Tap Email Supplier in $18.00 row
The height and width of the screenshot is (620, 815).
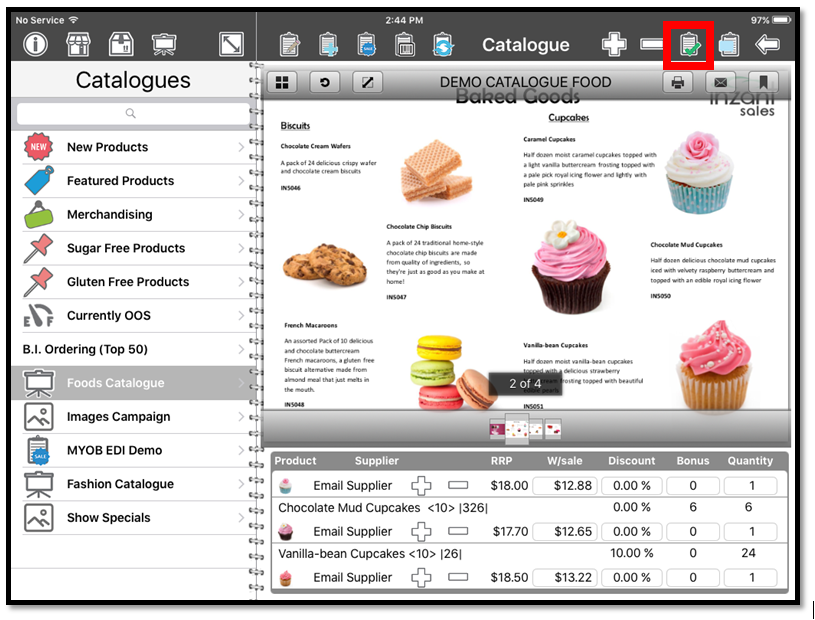tap(352, 486)
